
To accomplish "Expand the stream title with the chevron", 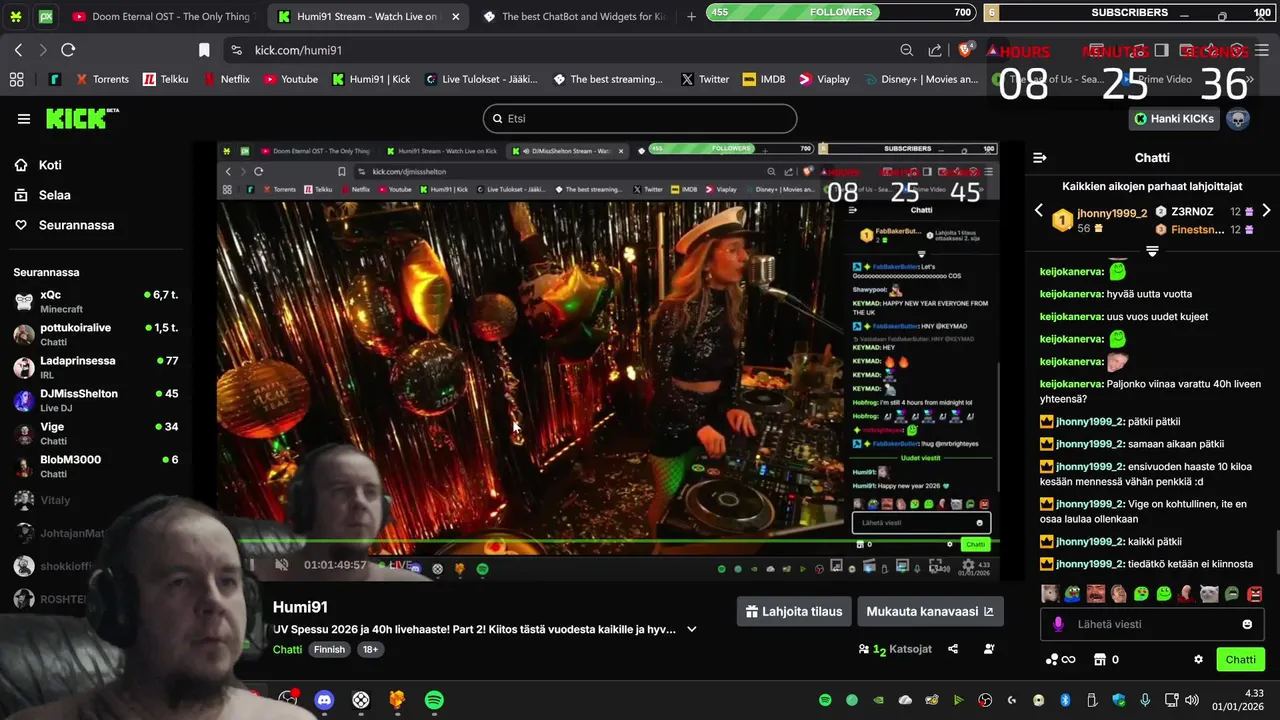I will [691, 630].
